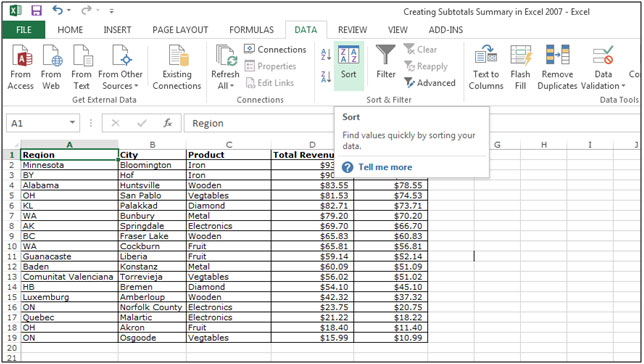Open the FILE tab
The width and height of the screenshot is (644, 364).
coord(24,30)
